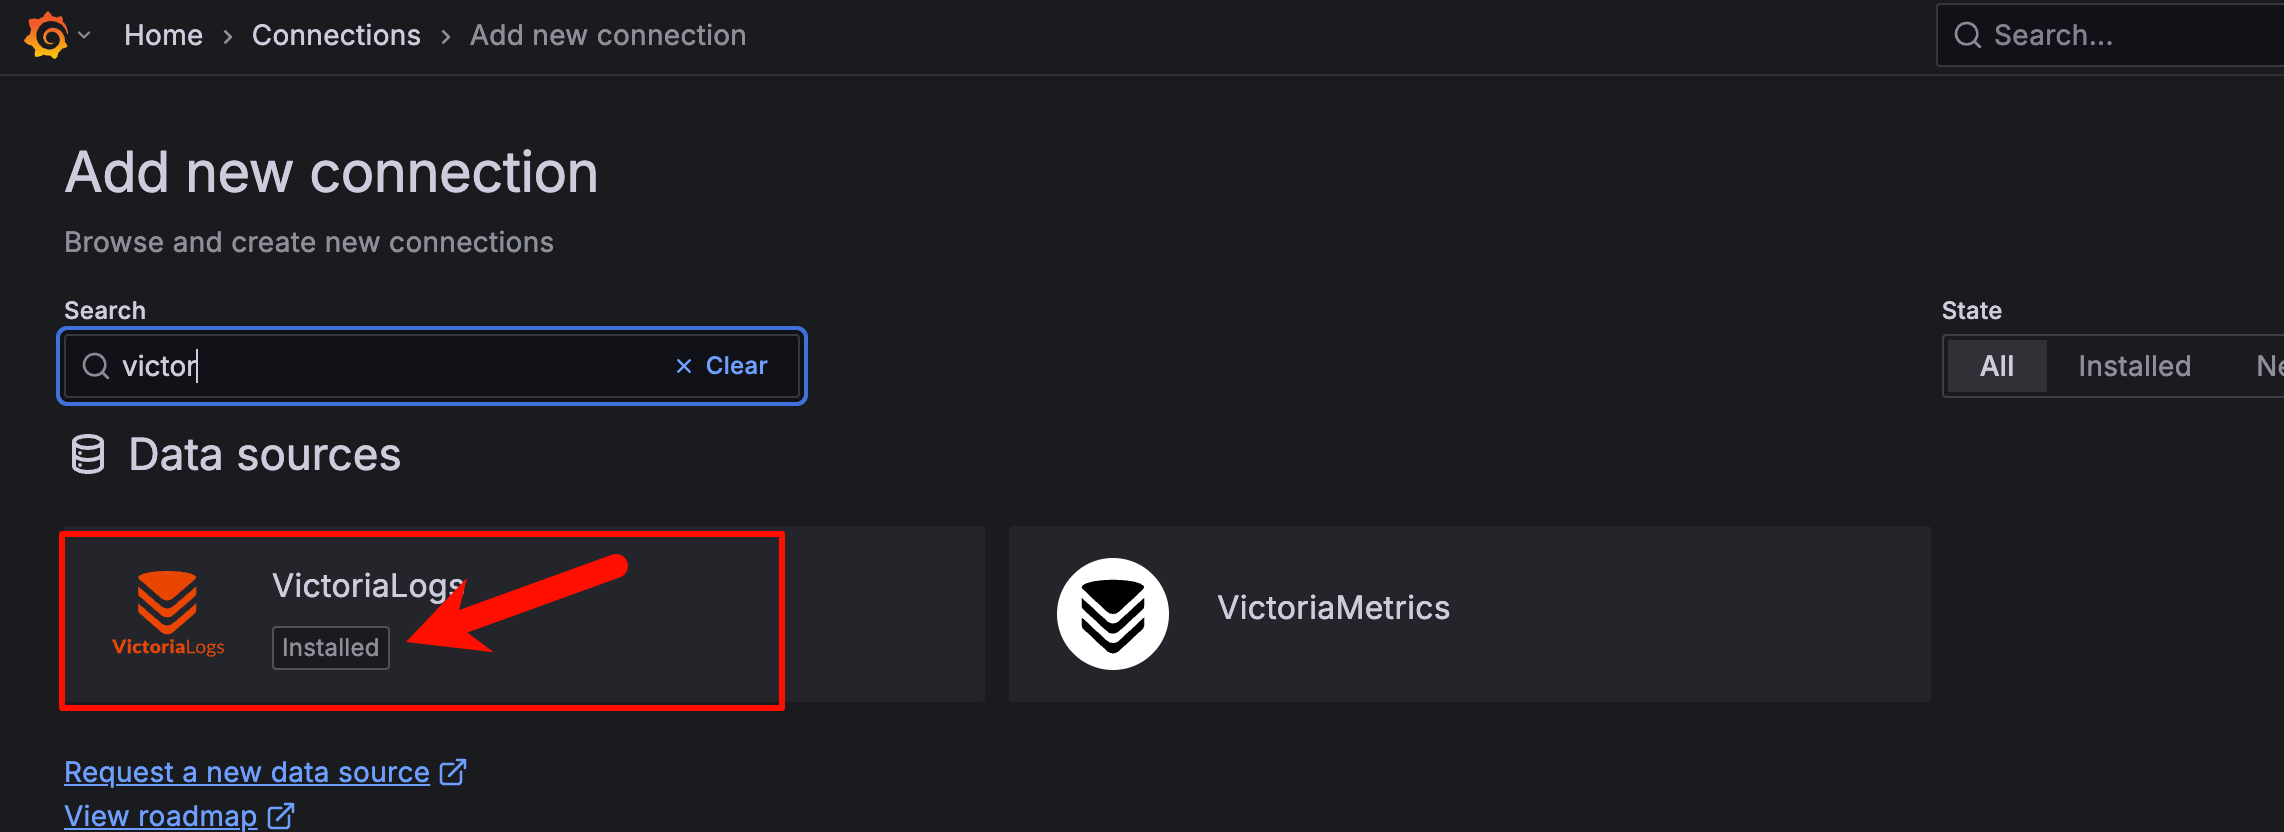2284x832 pixels.
Task: Open Request a new data source link
Action: coord(247,772)
